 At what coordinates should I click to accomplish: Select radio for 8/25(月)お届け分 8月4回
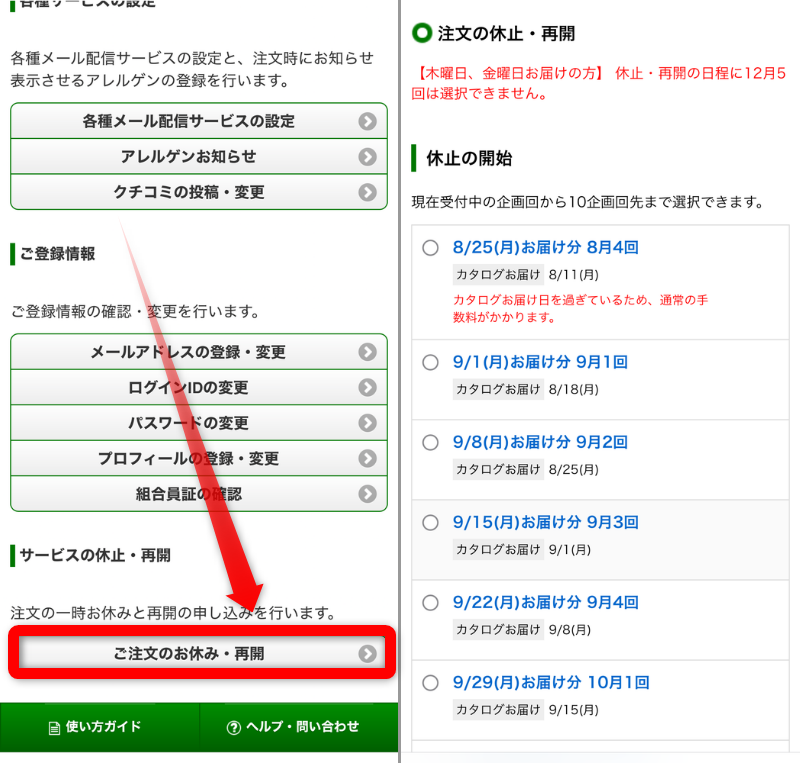click(430, 248)
